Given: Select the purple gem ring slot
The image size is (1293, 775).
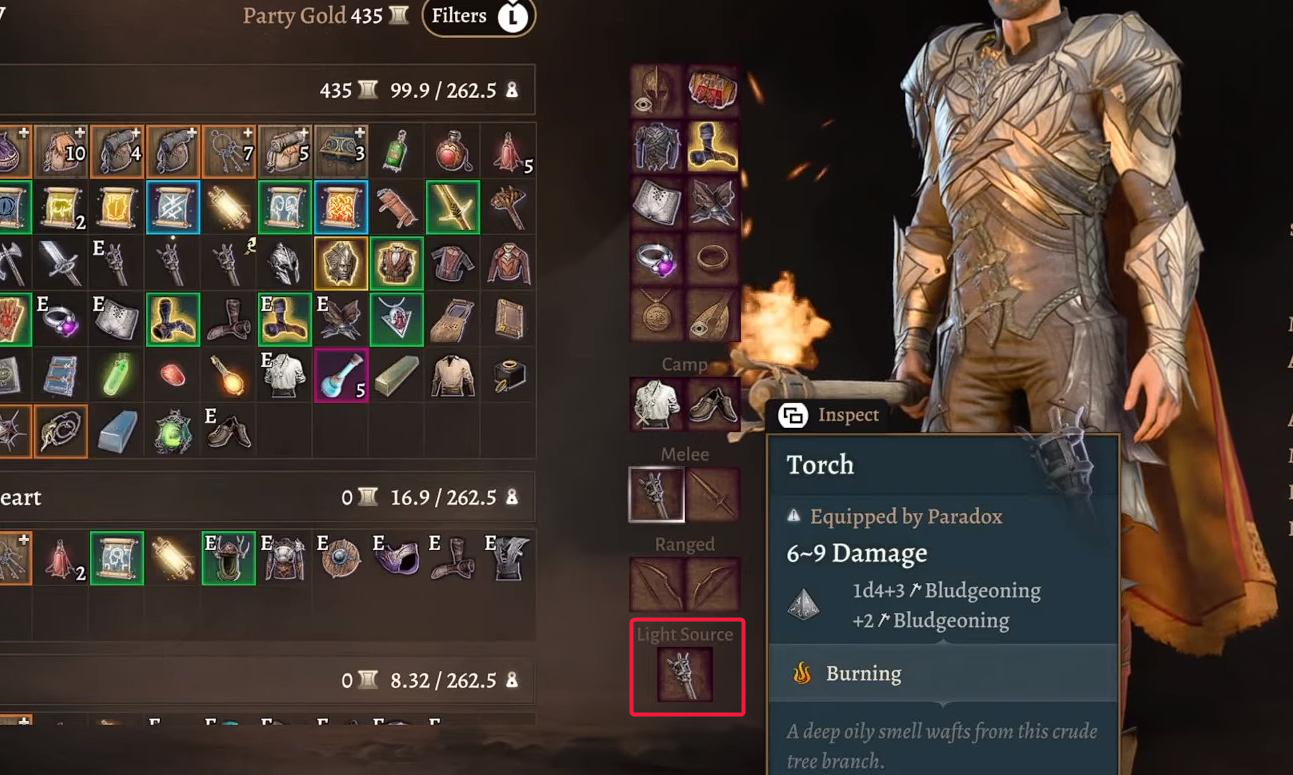Looking at the screenshot, I should pyautogui.click(x=657, y=258).
